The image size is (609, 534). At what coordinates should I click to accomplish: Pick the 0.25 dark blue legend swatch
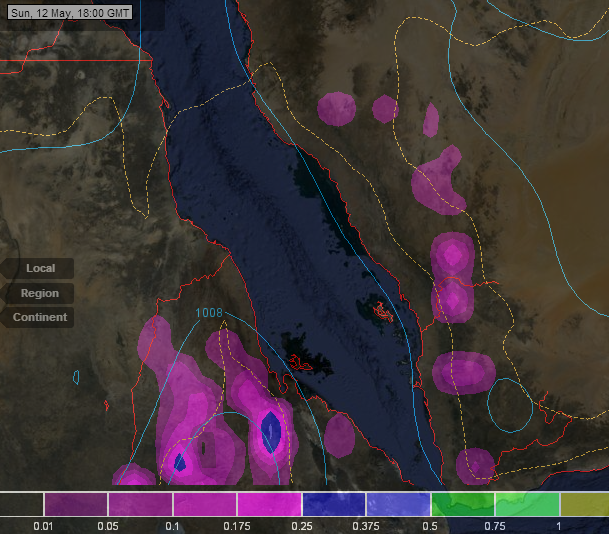click(334, 504)
